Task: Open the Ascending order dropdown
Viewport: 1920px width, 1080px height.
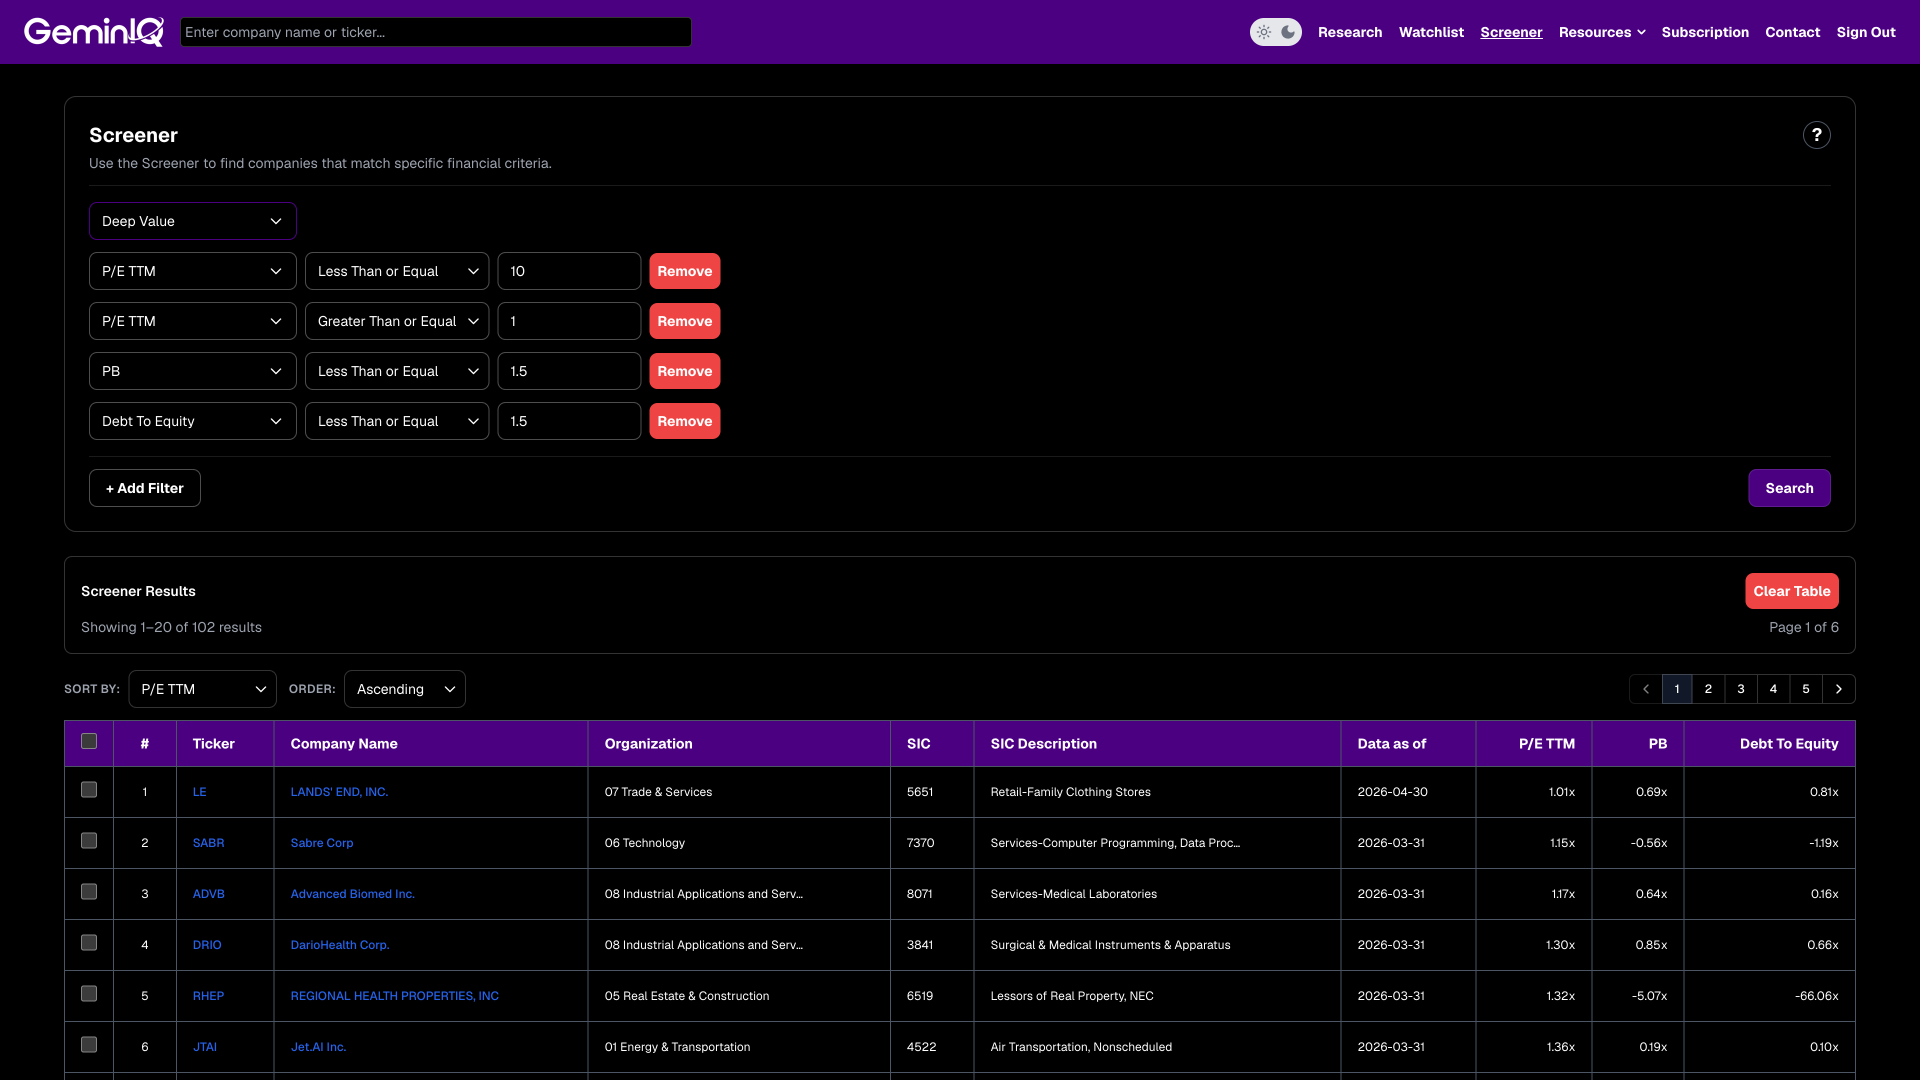Action: coord(404,689)
